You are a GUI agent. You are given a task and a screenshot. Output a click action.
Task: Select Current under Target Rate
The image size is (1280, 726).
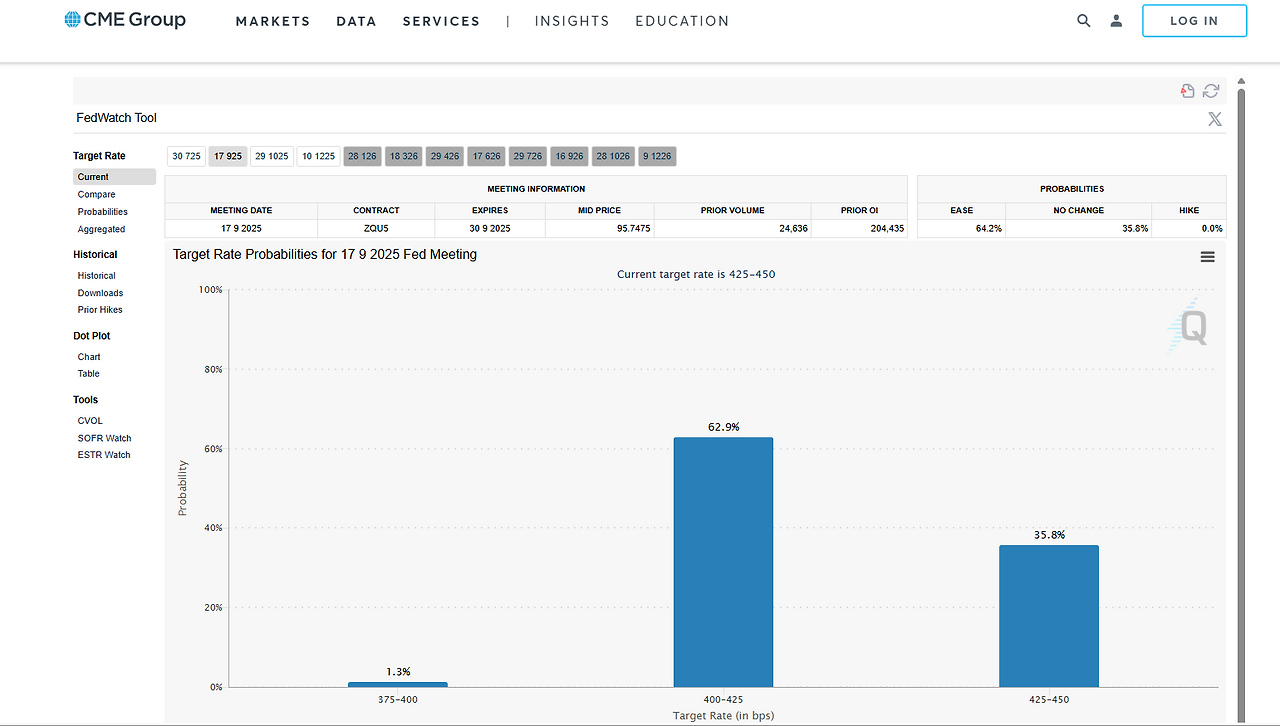point(114,177)
